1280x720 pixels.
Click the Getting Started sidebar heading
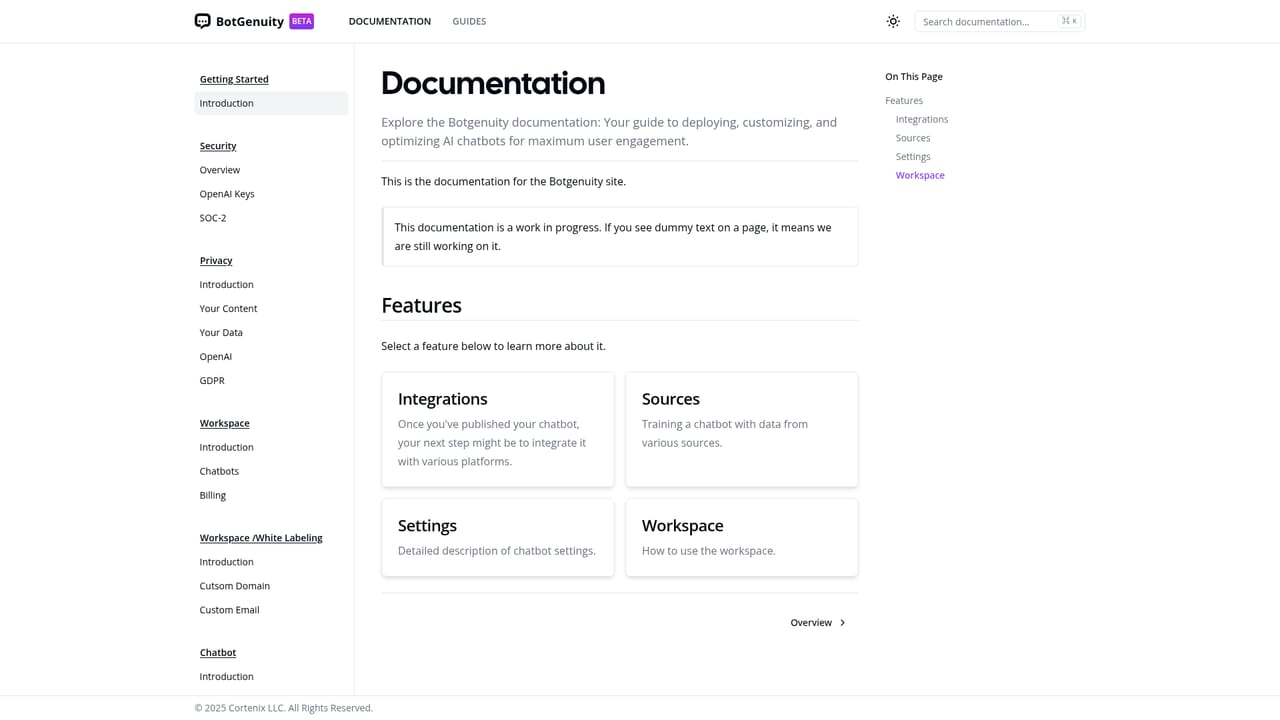234,79
